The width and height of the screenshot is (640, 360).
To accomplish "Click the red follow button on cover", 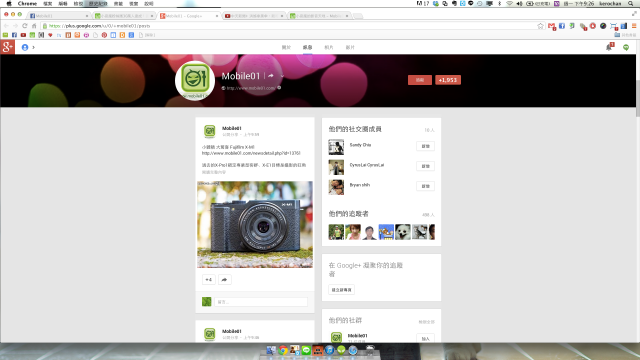I will pos(420,80).
